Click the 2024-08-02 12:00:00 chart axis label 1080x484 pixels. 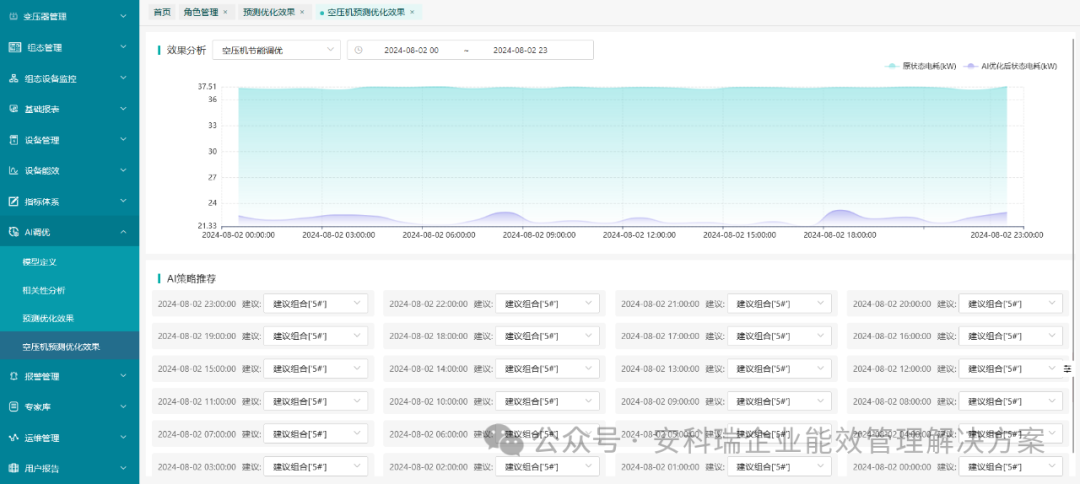[x=638, y=235]
